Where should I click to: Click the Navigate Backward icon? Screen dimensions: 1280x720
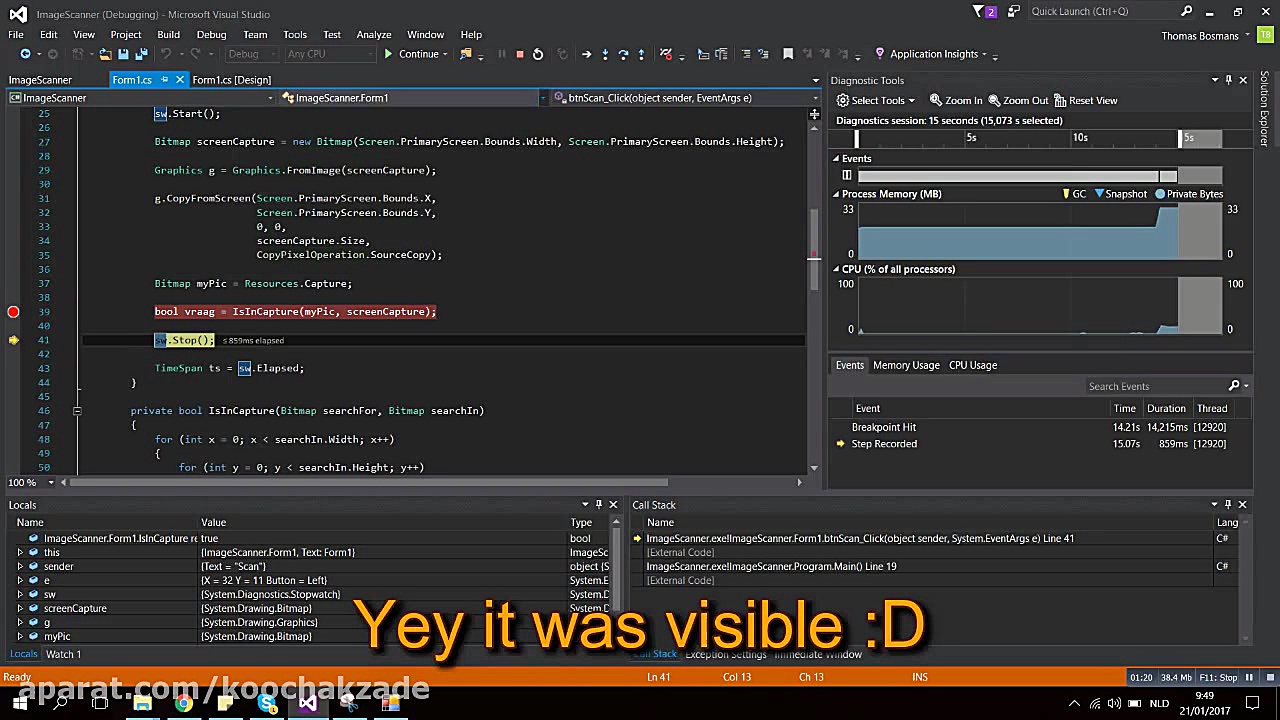tap(25, 54)
